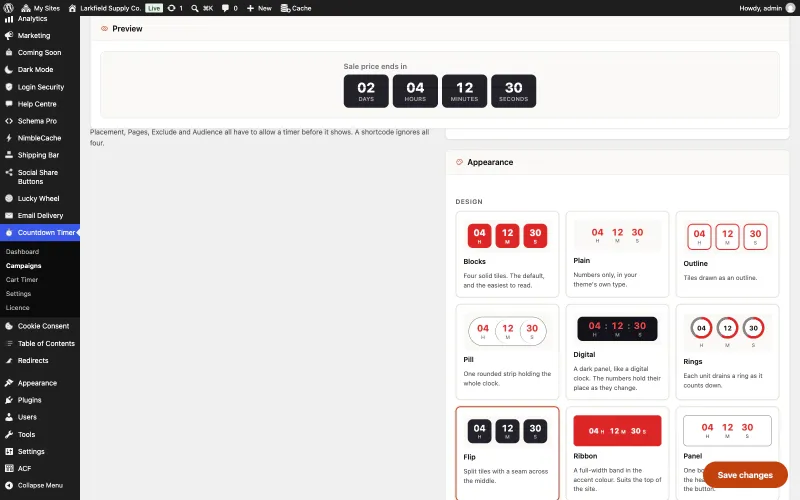Go to Countdown Timer Dashboard

22,252
